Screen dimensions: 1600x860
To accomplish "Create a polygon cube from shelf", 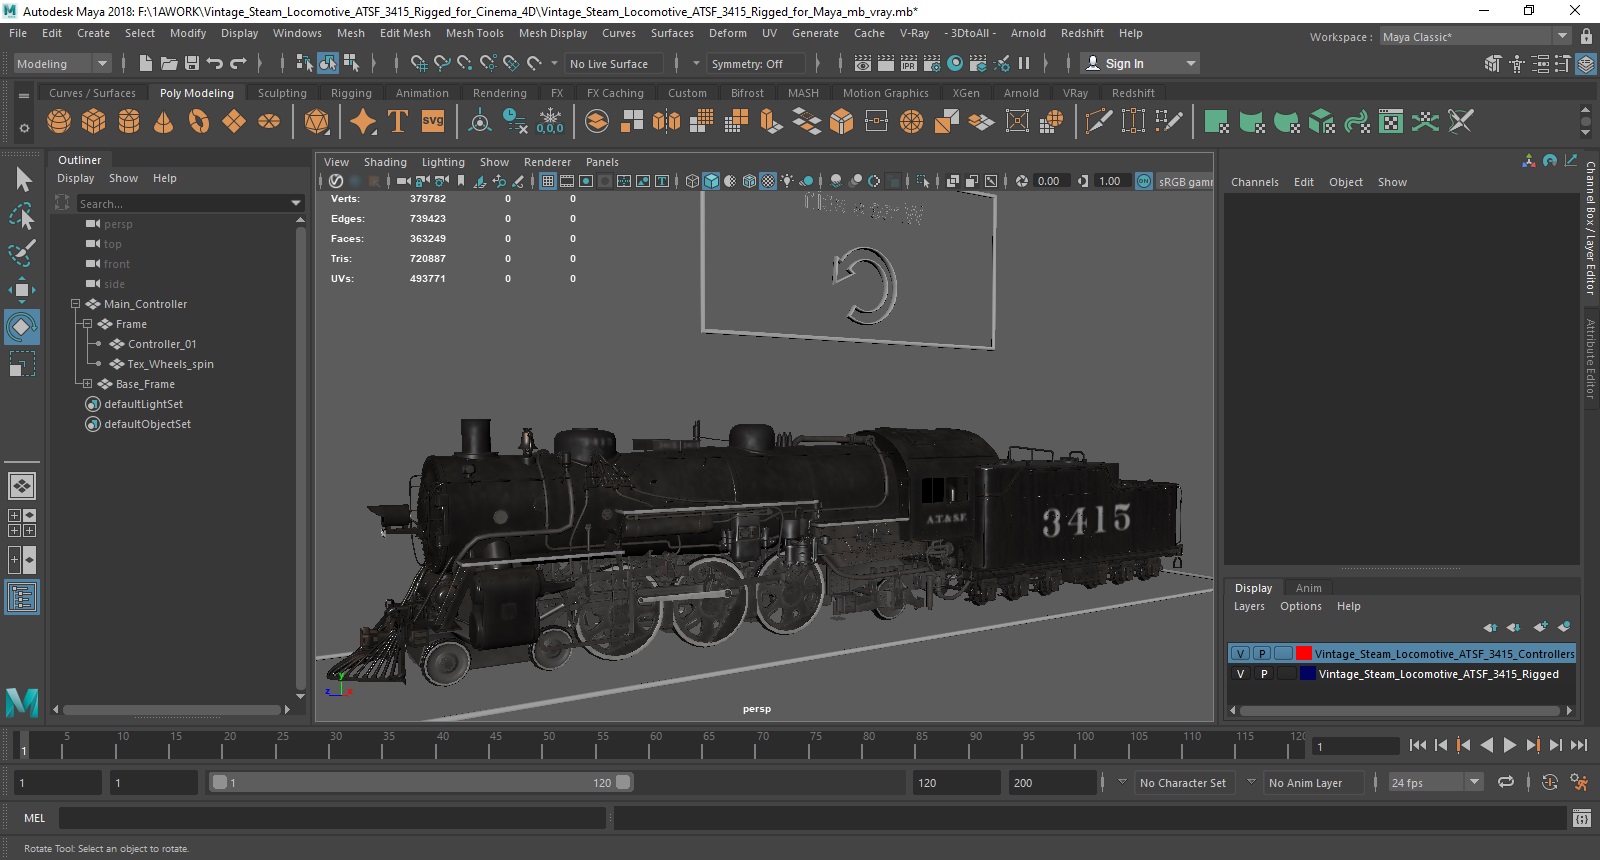I will pyautogui.click(x=94, y=122).
